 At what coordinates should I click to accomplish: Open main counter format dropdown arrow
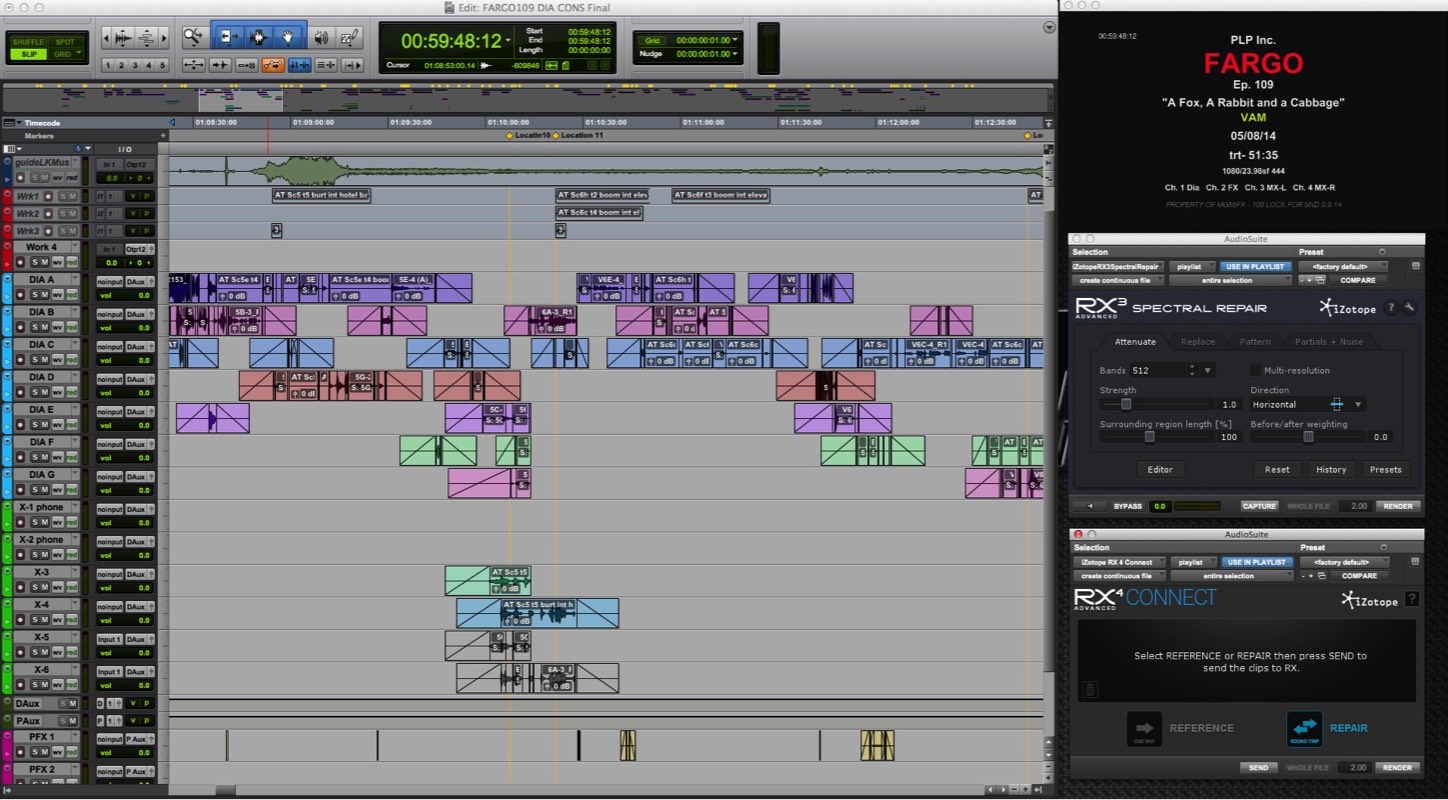[x=508, y=40]
